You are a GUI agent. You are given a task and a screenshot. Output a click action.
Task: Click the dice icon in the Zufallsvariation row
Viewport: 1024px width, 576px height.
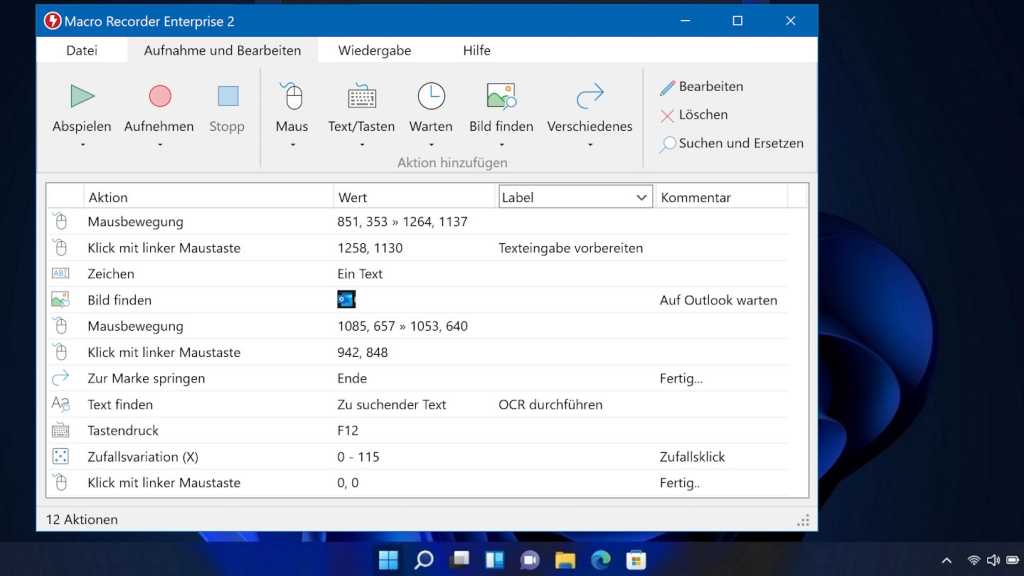click(60, 456)
